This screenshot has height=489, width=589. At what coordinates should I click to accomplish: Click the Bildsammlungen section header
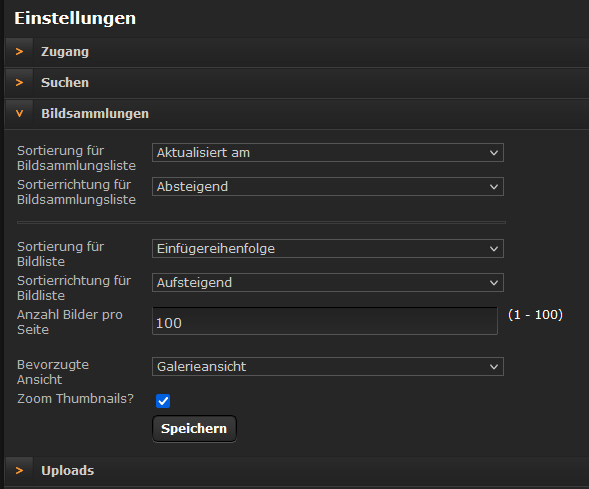click(x=297, y=114)
